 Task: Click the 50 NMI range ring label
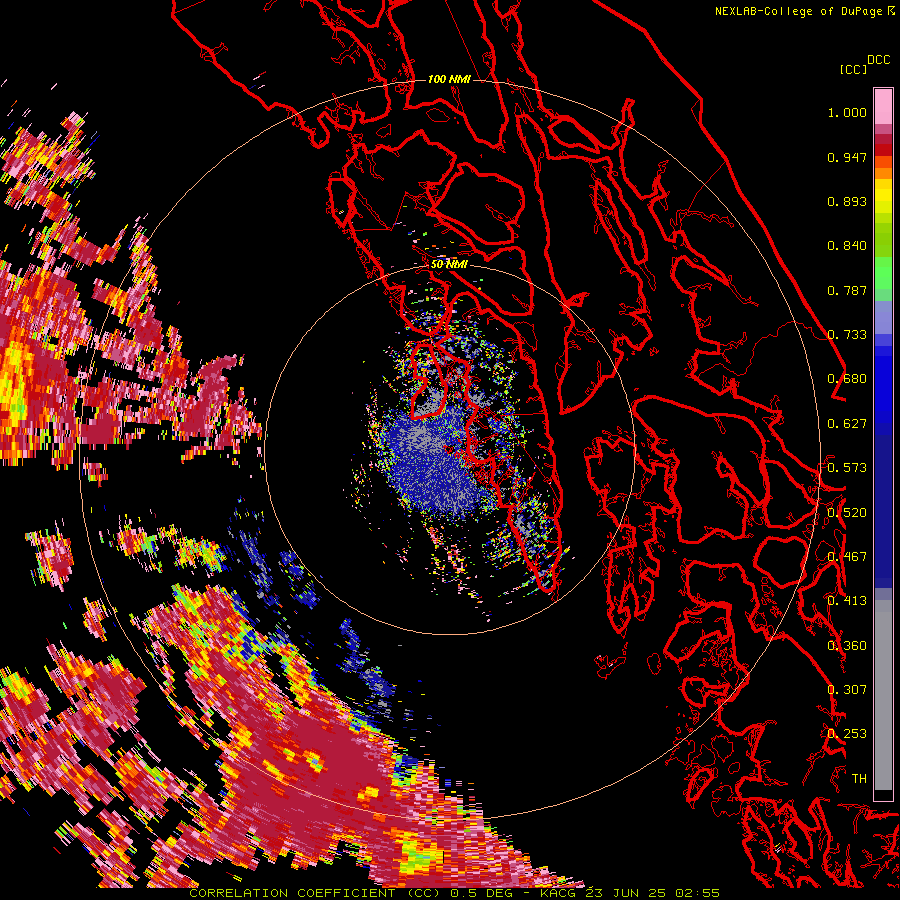point(449,265)
